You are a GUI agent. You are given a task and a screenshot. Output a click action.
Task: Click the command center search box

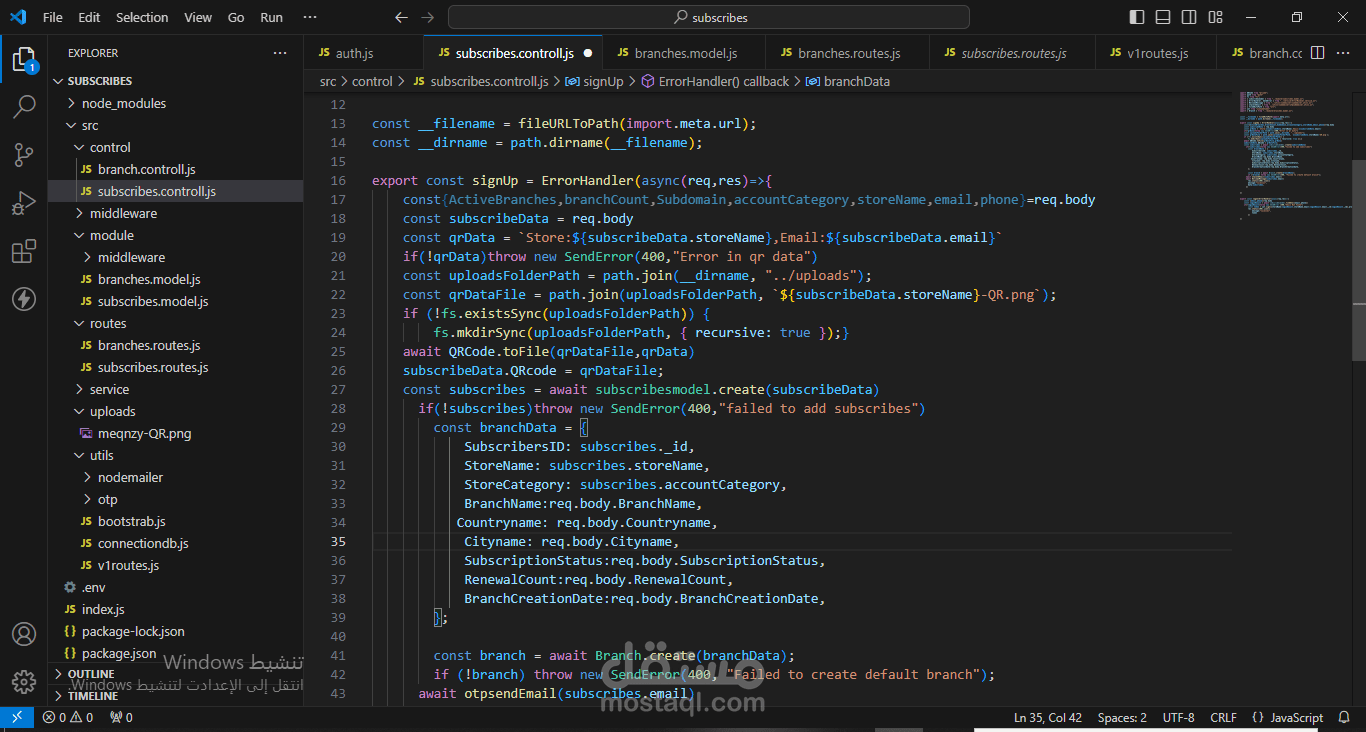[709, 17]
